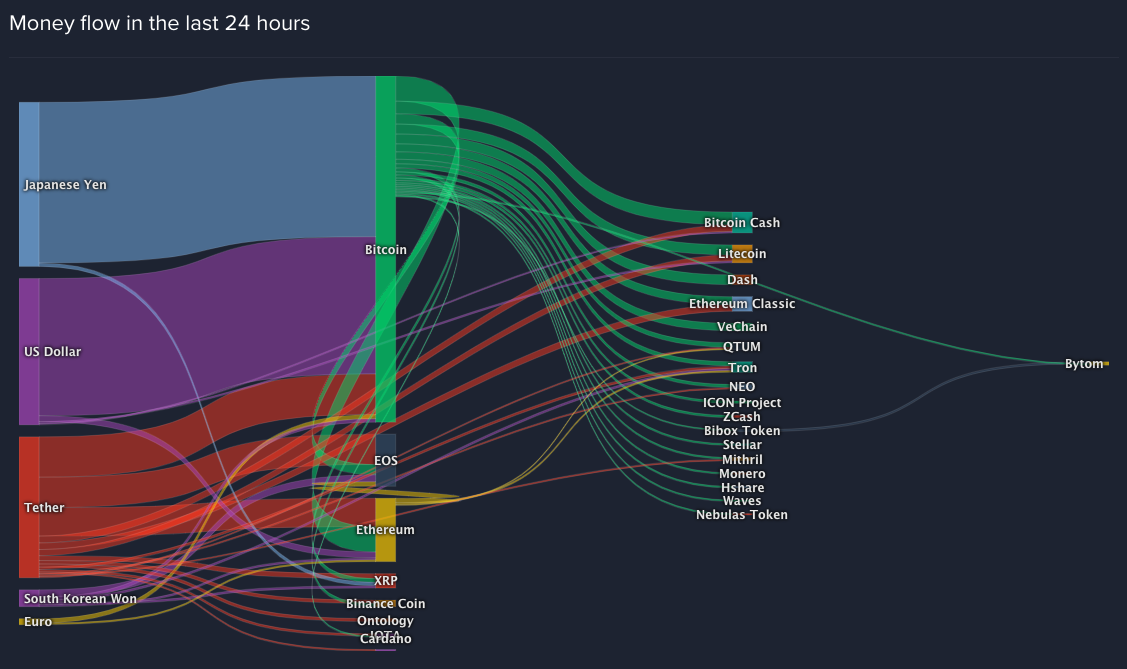Click the Hshare node label
Image resolution: width=1127 pixels, height=669 pixels.
[x=742, y=487]
